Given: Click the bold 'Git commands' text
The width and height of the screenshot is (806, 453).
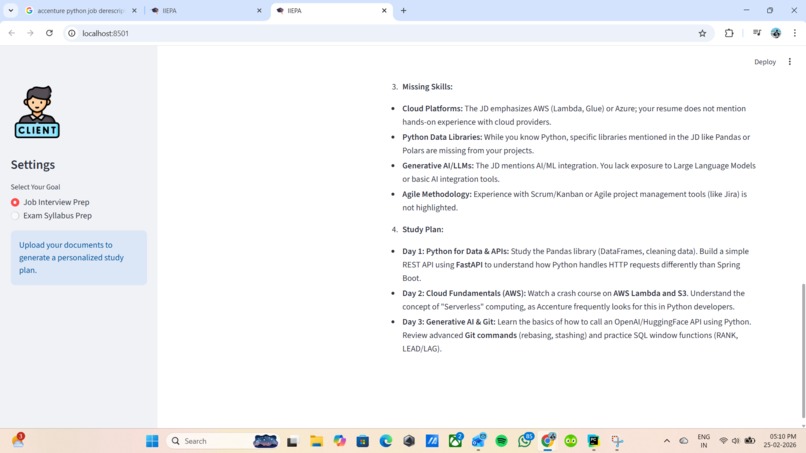Looking at the screenshot, I should 490,335.
